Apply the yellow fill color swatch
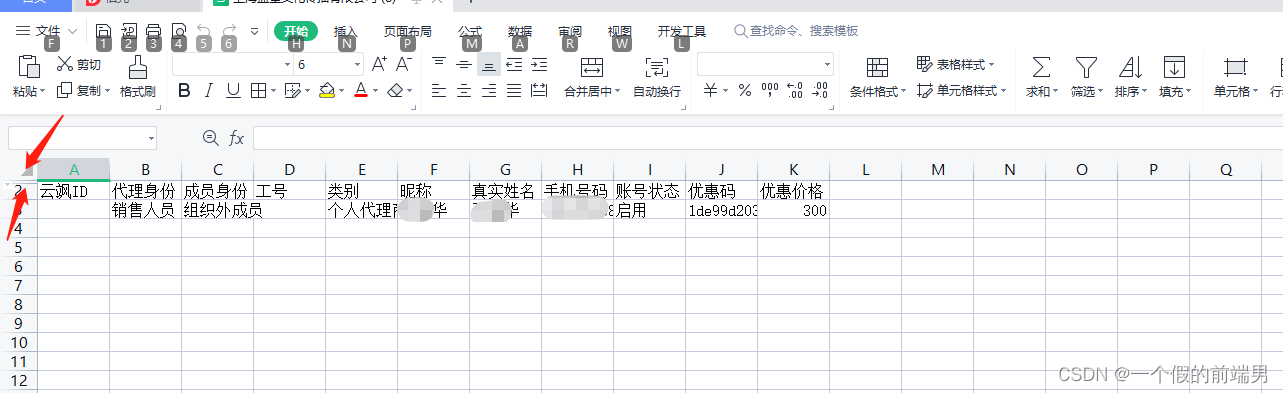Viewport: 1283px width, 393px height. (326, 91)
